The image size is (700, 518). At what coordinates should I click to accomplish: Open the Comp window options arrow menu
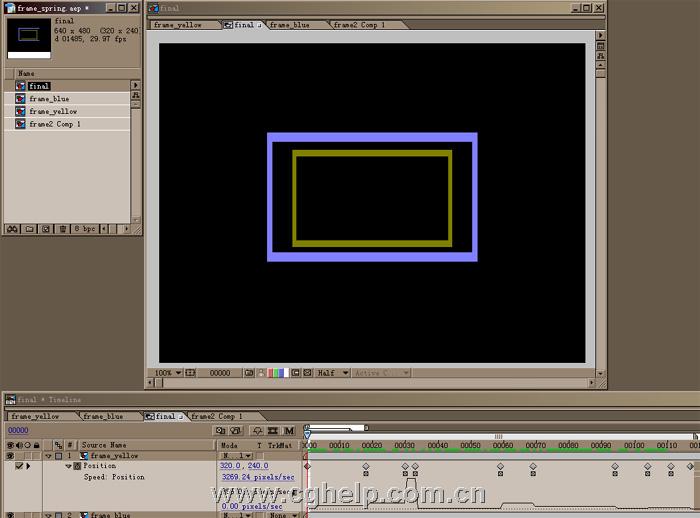tap(600, 35)
